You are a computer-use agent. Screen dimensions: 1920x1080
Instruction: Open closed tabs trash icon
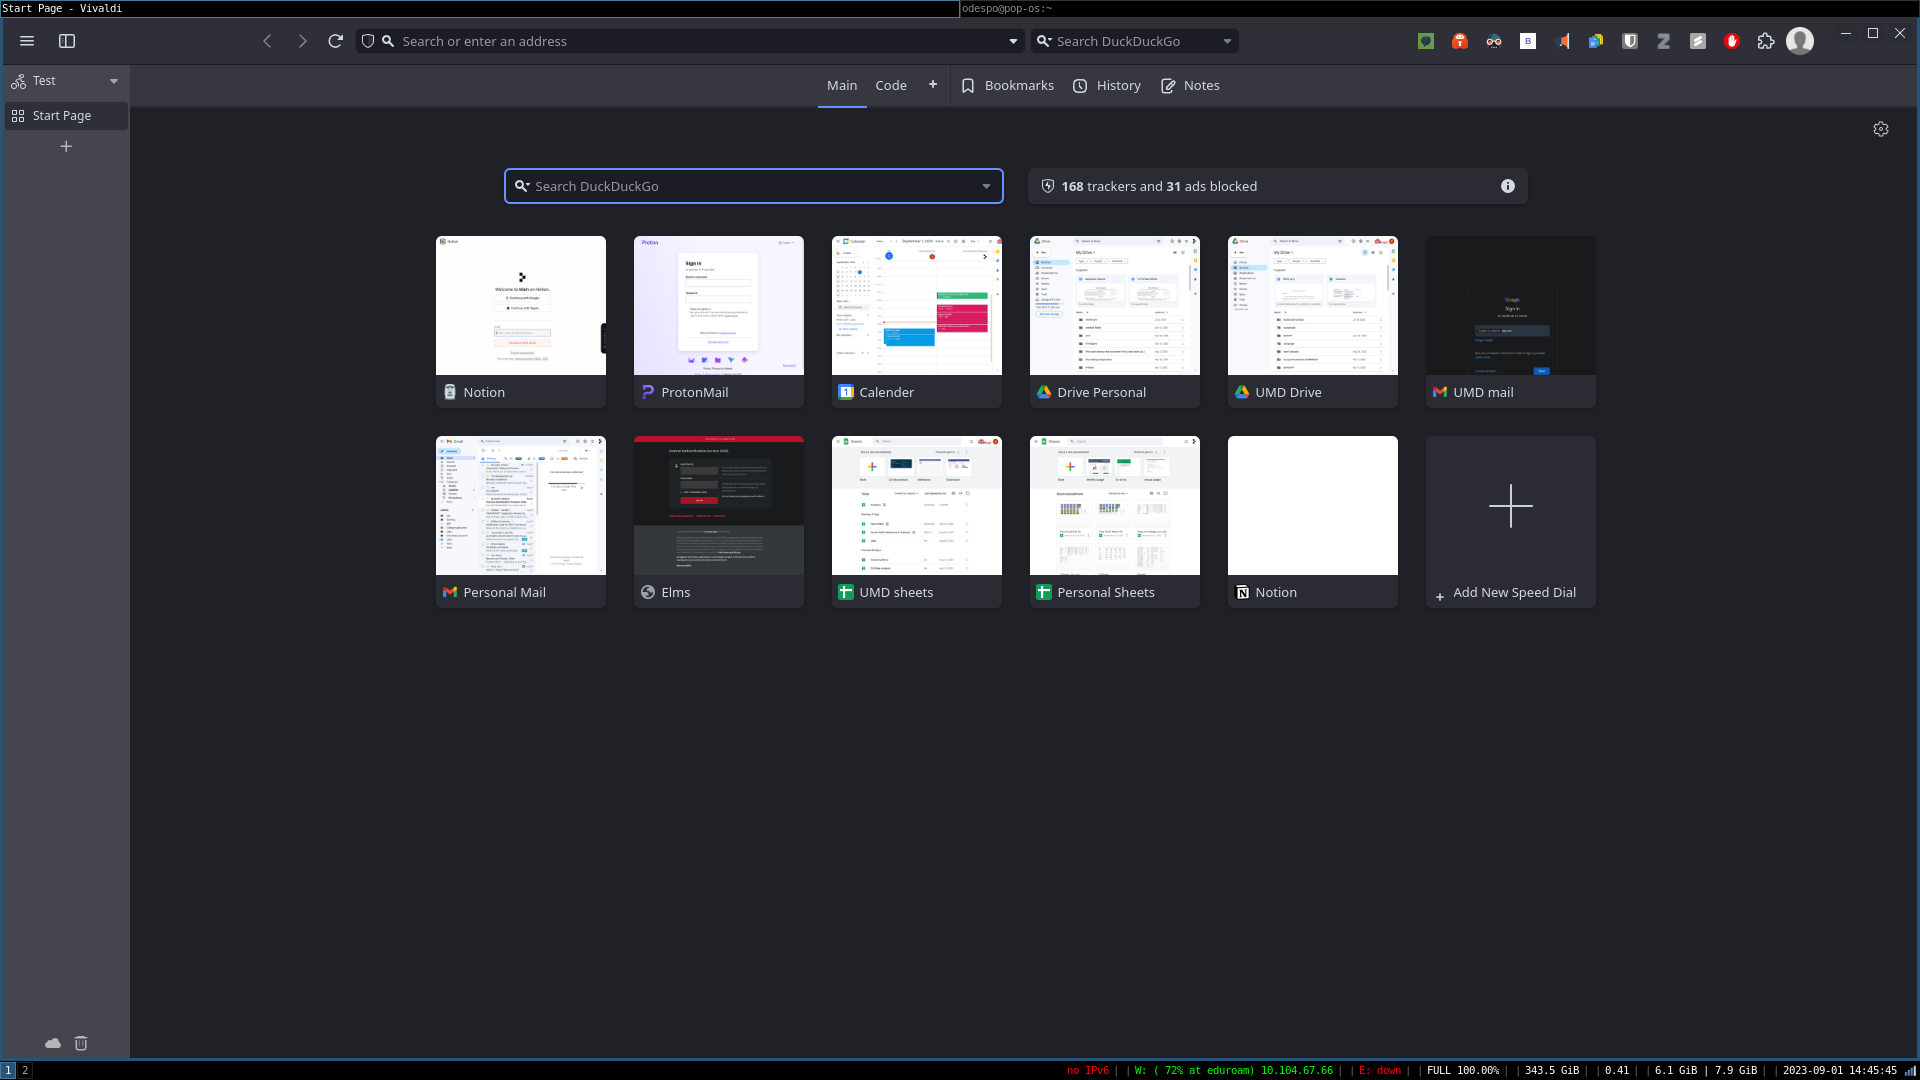81,1043
